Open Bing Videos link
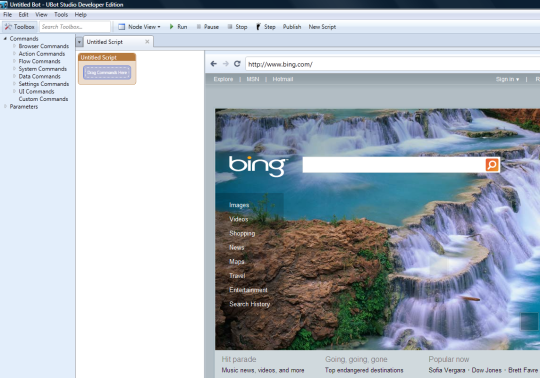The image size is (540, 378). click(239, 219)
